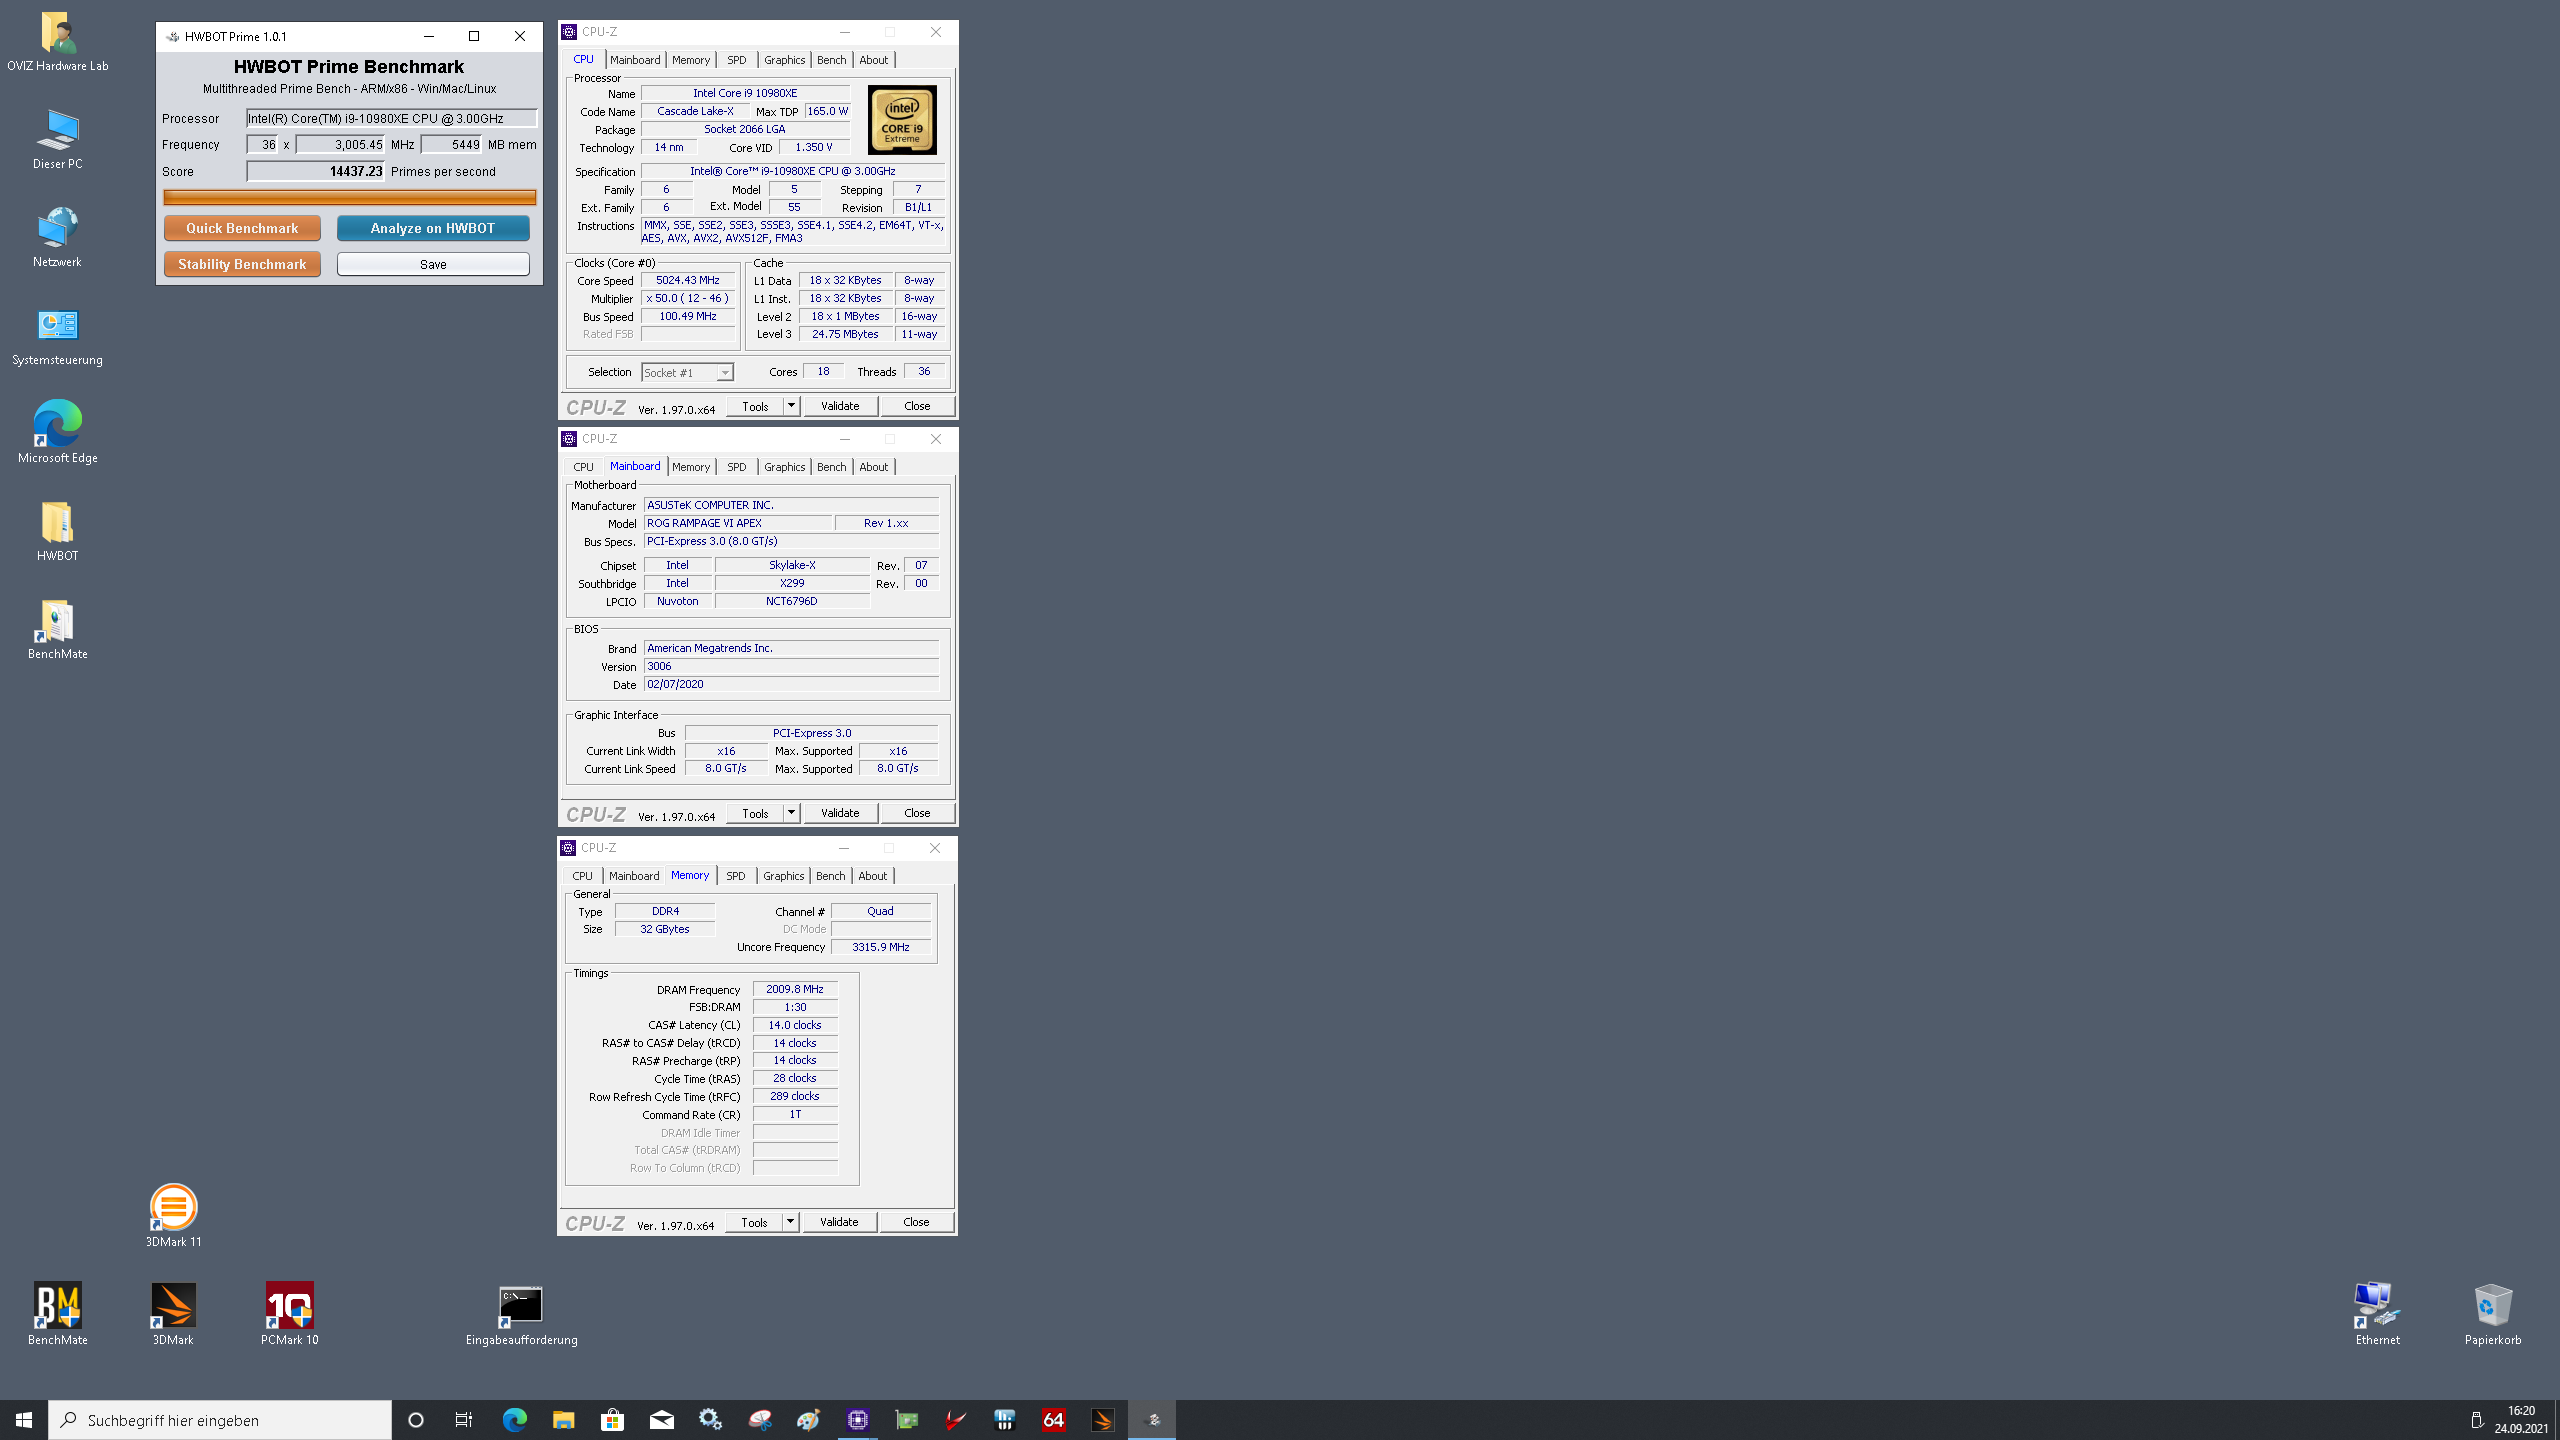The width and height of the screenshot is (2560, 1440).
Task: Expand Socket #1 selection dropdown
Action: pyautogui.click(x=725, y=373)
